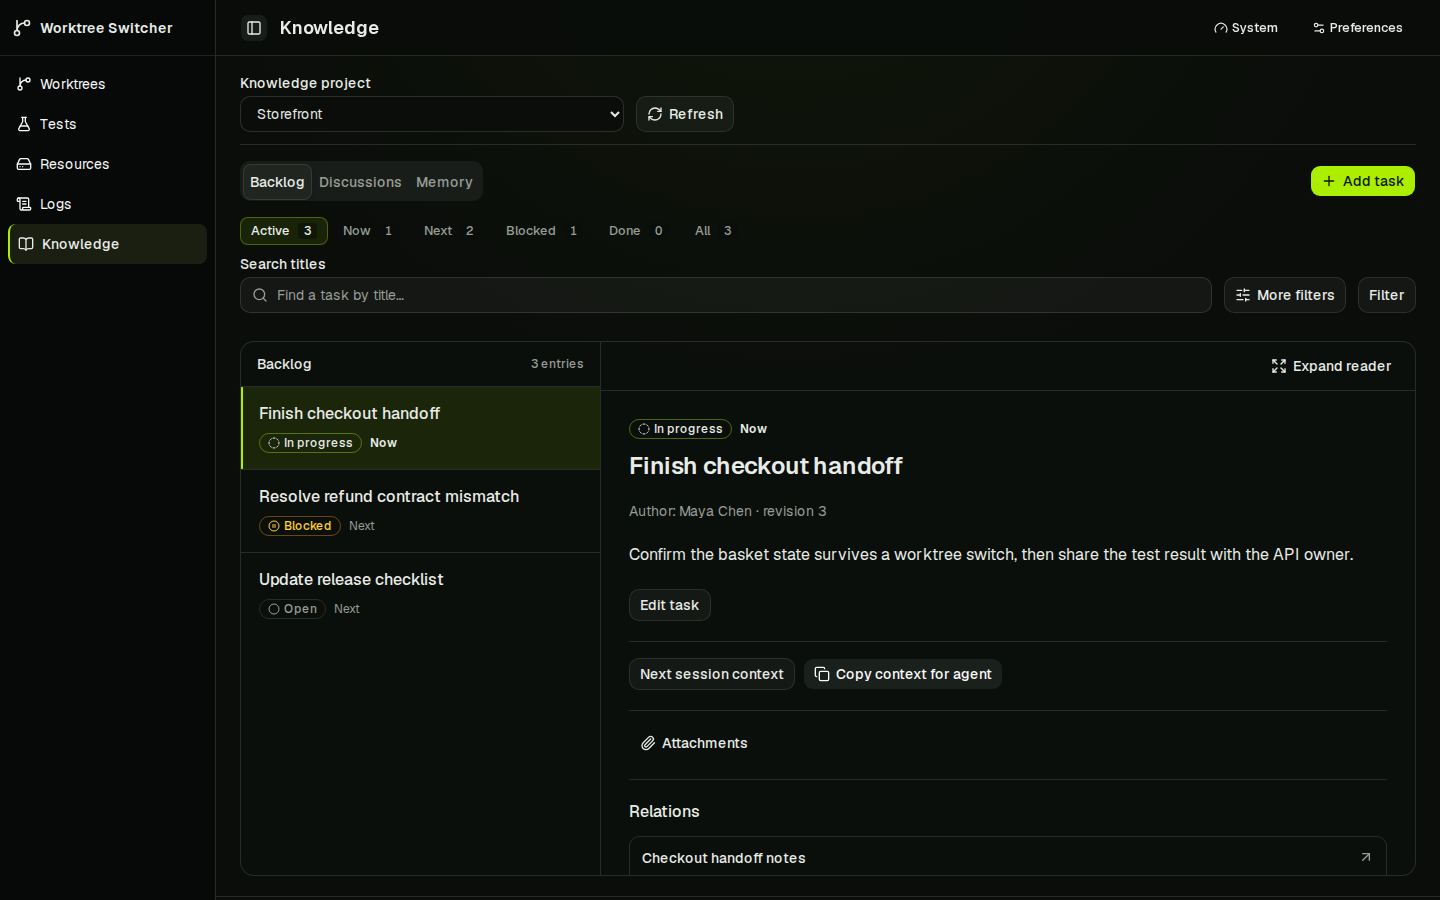Switch to the Memory tab

444,182
